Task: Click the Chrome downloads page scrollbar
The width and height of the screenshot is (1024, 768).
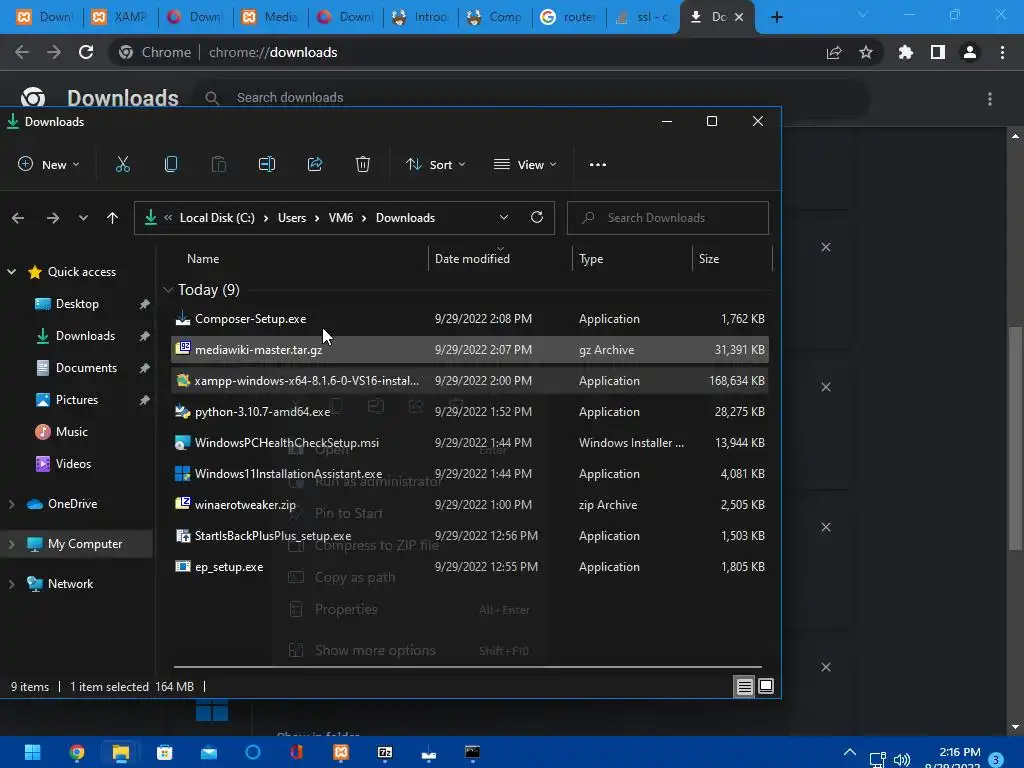Action: coord(1015,438)
